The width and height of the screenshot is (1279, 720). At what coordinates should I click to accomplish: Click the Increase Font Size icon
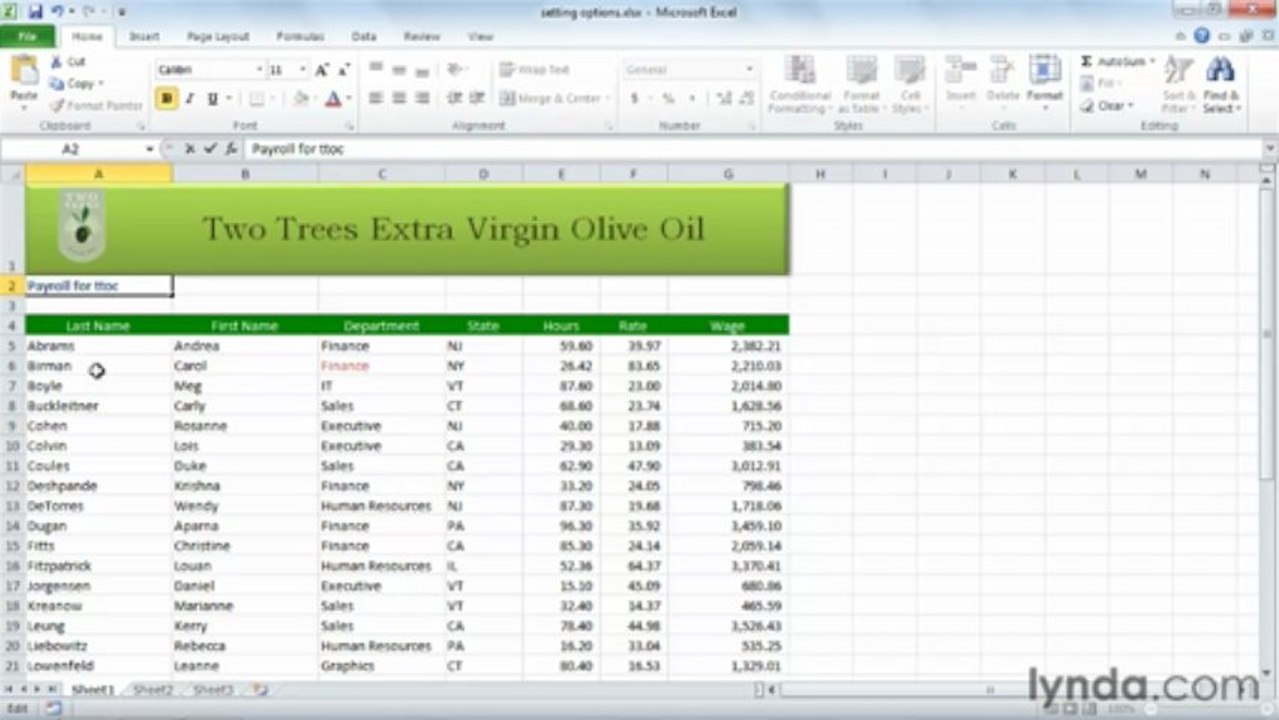[x=322, y=70]
